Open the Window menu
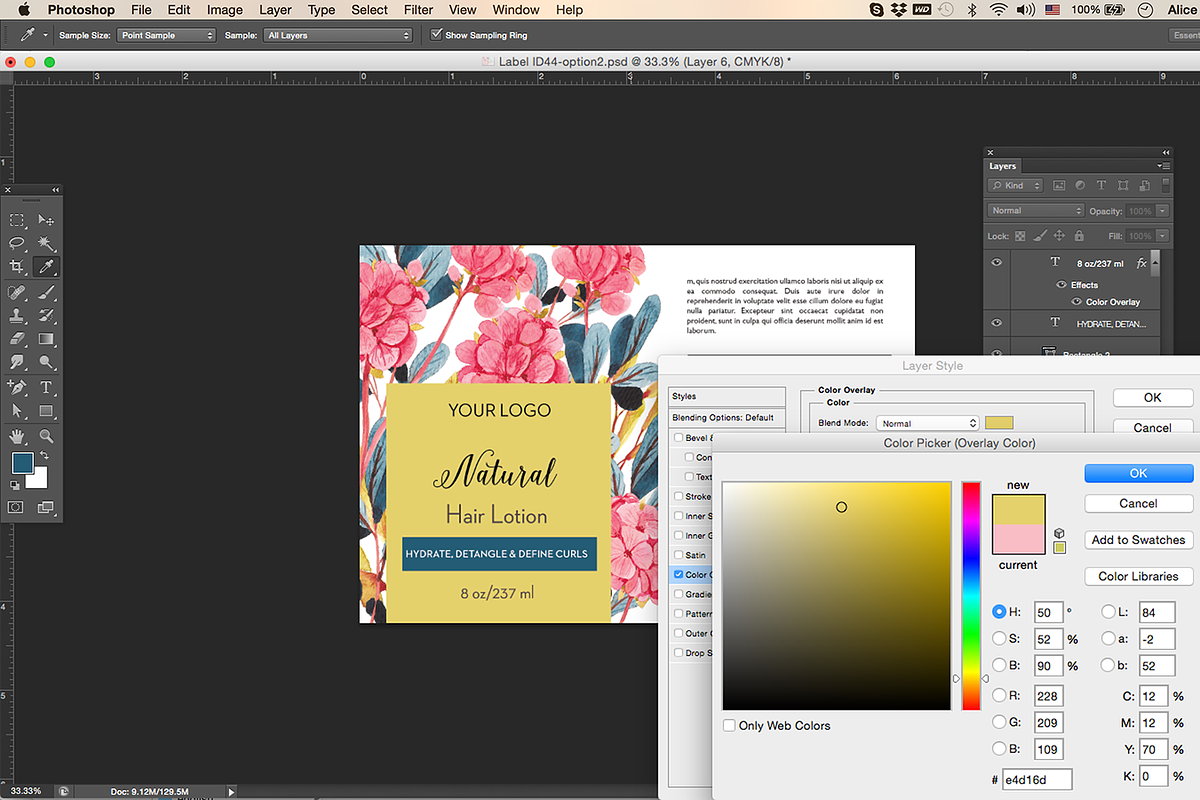1200x800 pixels. click(x=516, y=10)
